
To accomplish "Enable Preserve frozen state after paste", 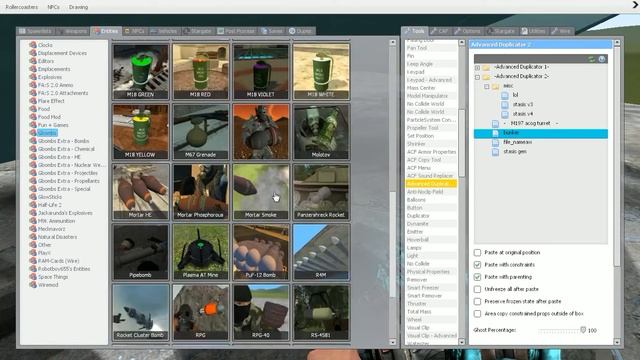I will coord(477,301).
